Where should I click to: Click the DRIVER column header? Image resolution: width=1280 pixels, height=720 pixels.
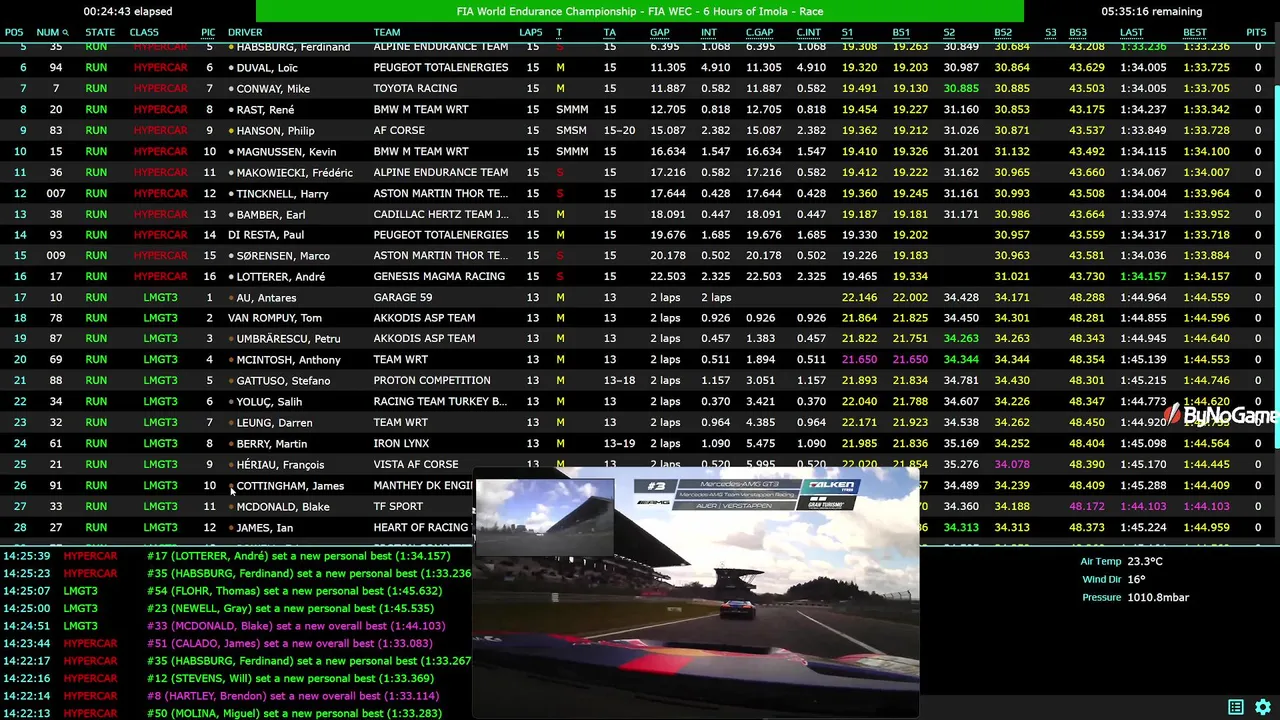click(245, 32)
